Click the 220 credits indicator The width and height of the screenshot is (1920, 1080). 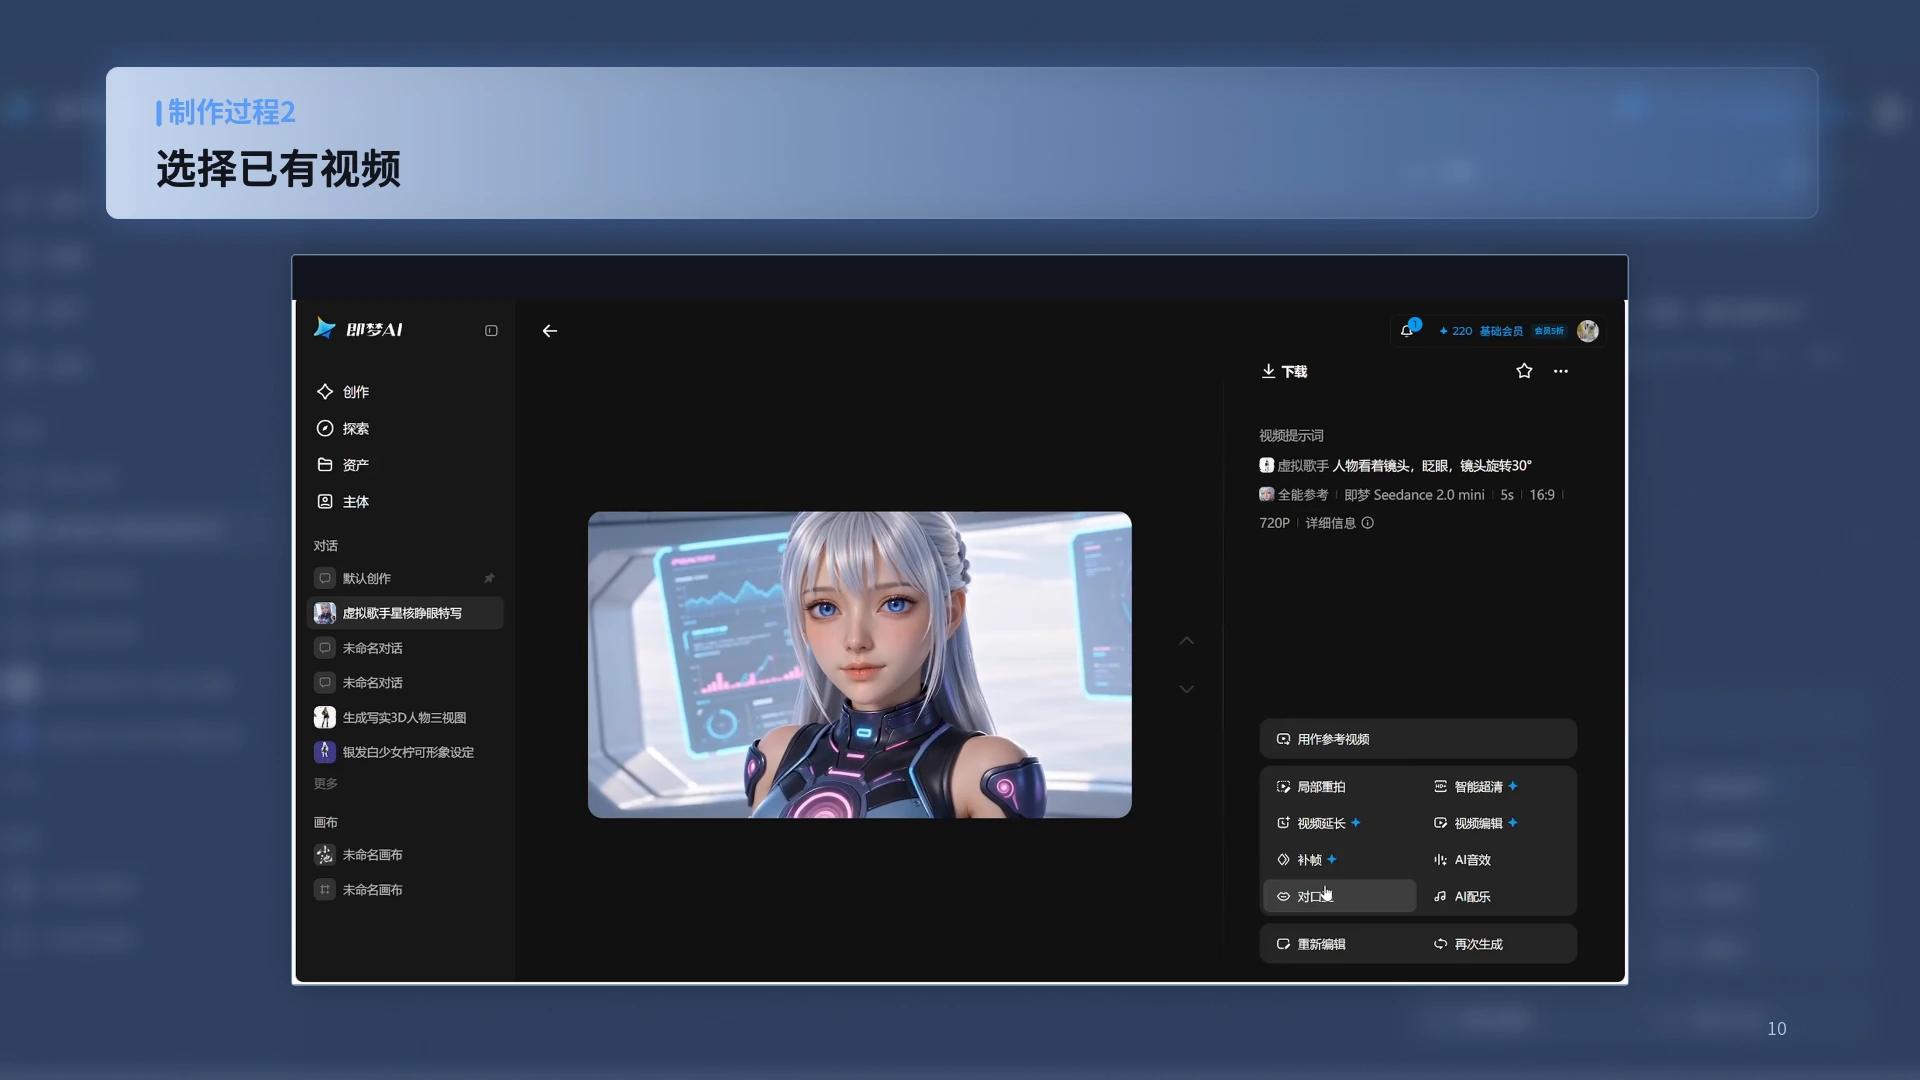1456,331
